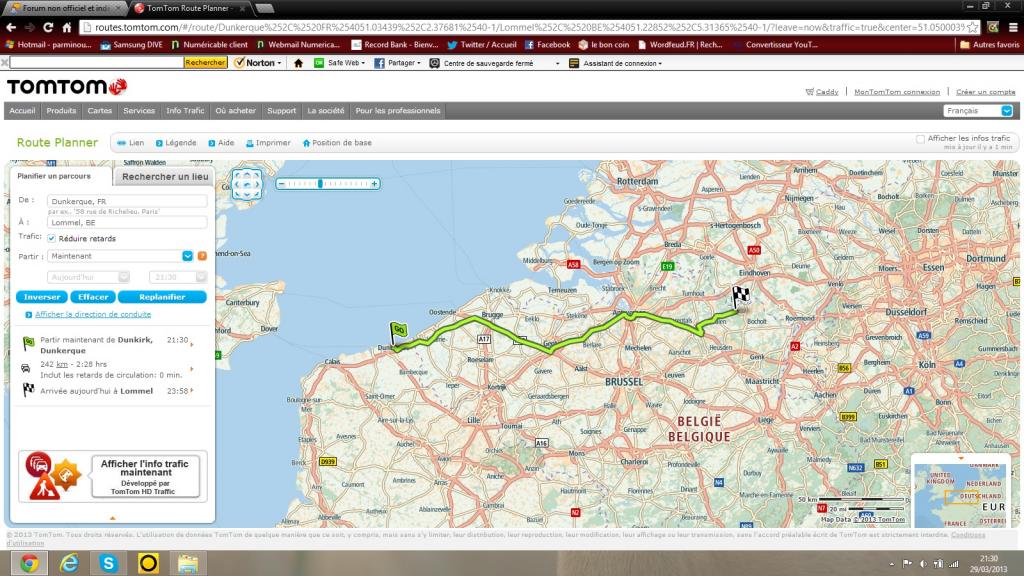Screen dimensions: 1024x576
Task: Click the green GO start flag on map
Action: (x=398, y=332)
